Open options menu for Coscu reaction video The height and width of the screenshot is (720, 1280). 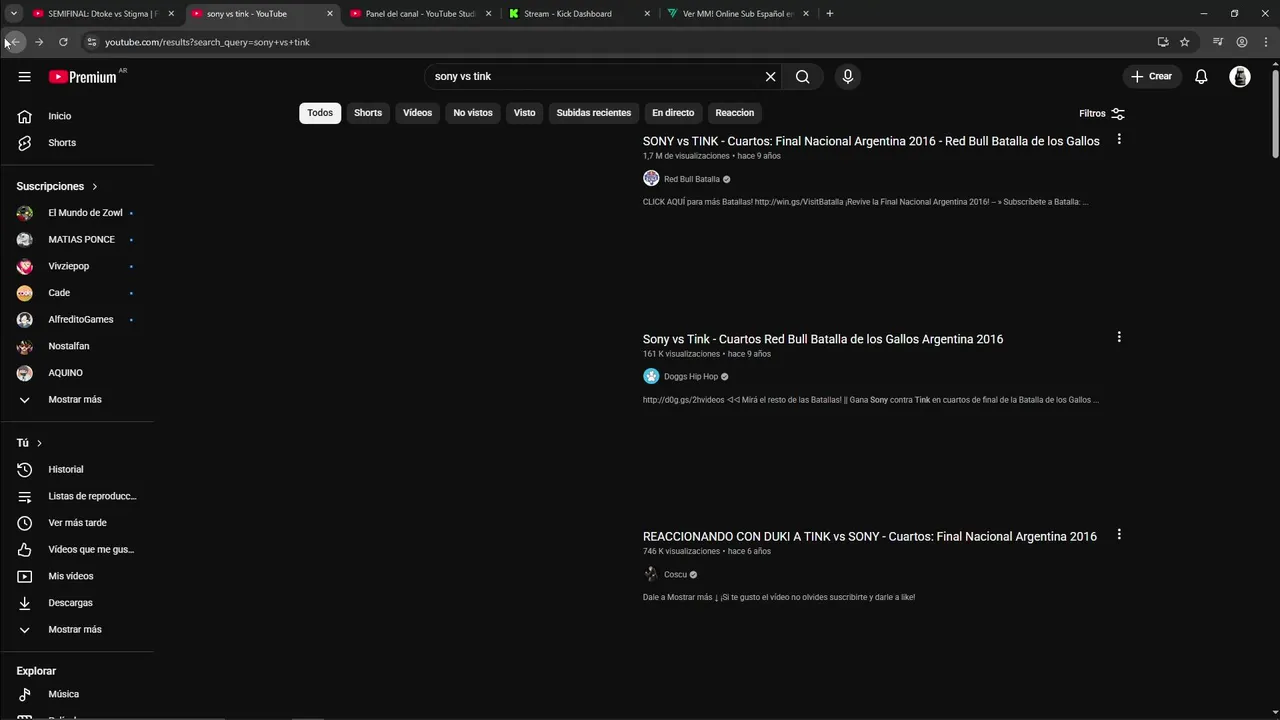tap(1119, 535)
